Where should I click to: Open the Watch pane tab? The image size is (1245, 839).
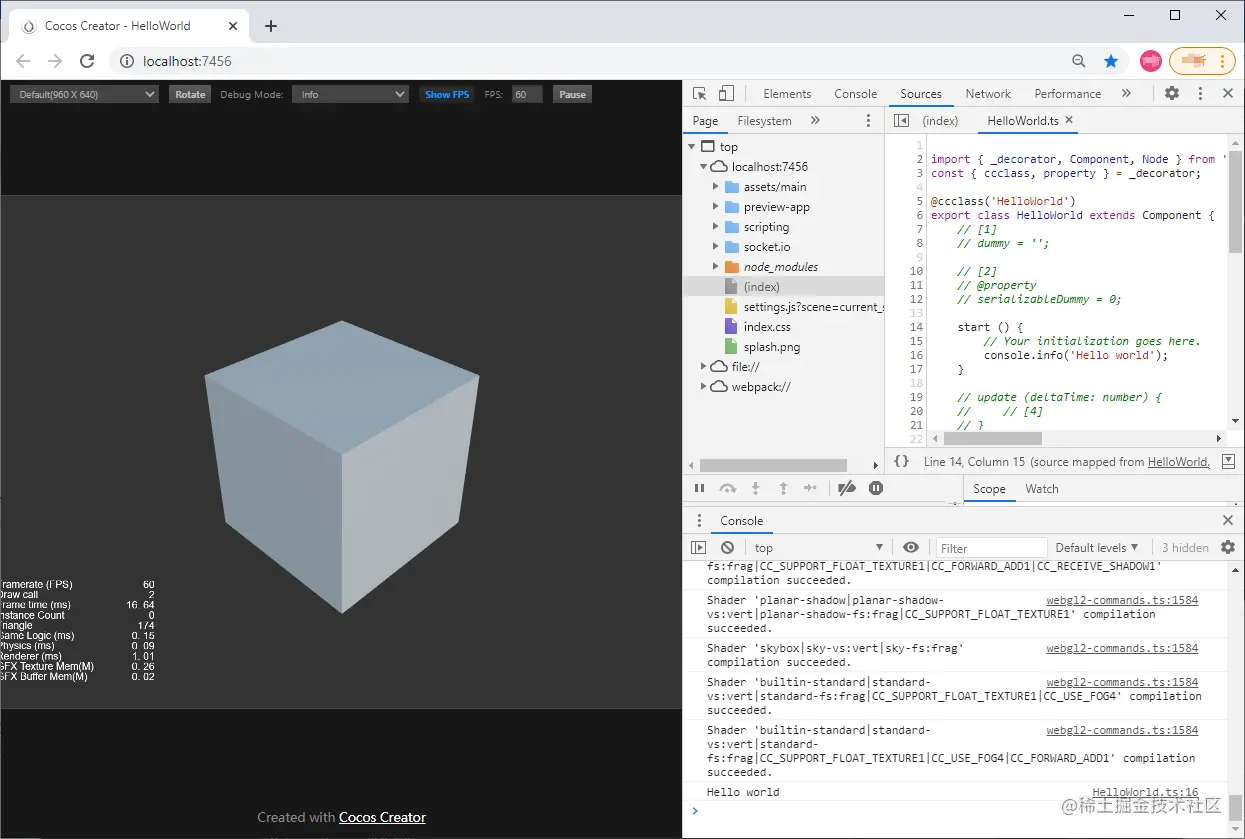1041,489
